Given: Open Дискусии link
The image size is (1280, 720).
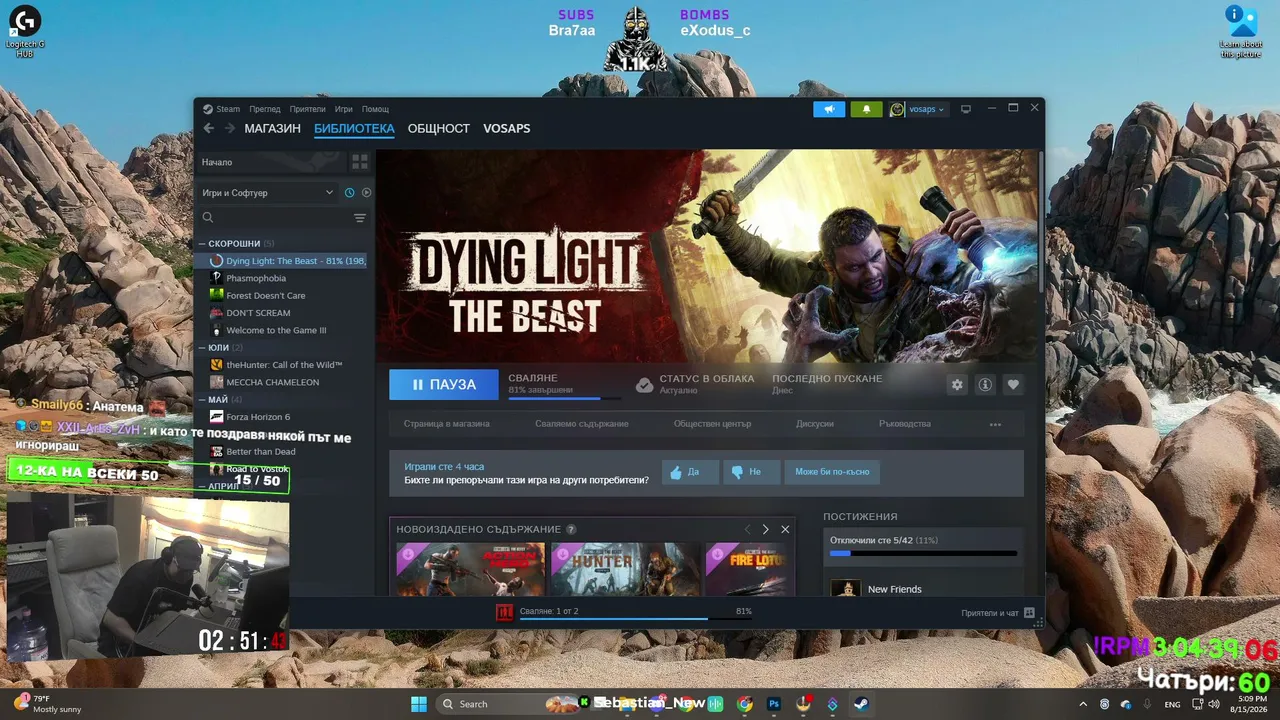Looking at the screenshot, I should 815,424.
